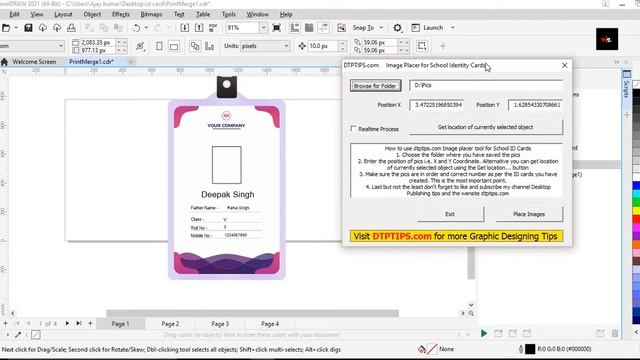The image size is (640, 360).
Task: Expand the Undo history dropdown arrow
Action: 146,28
